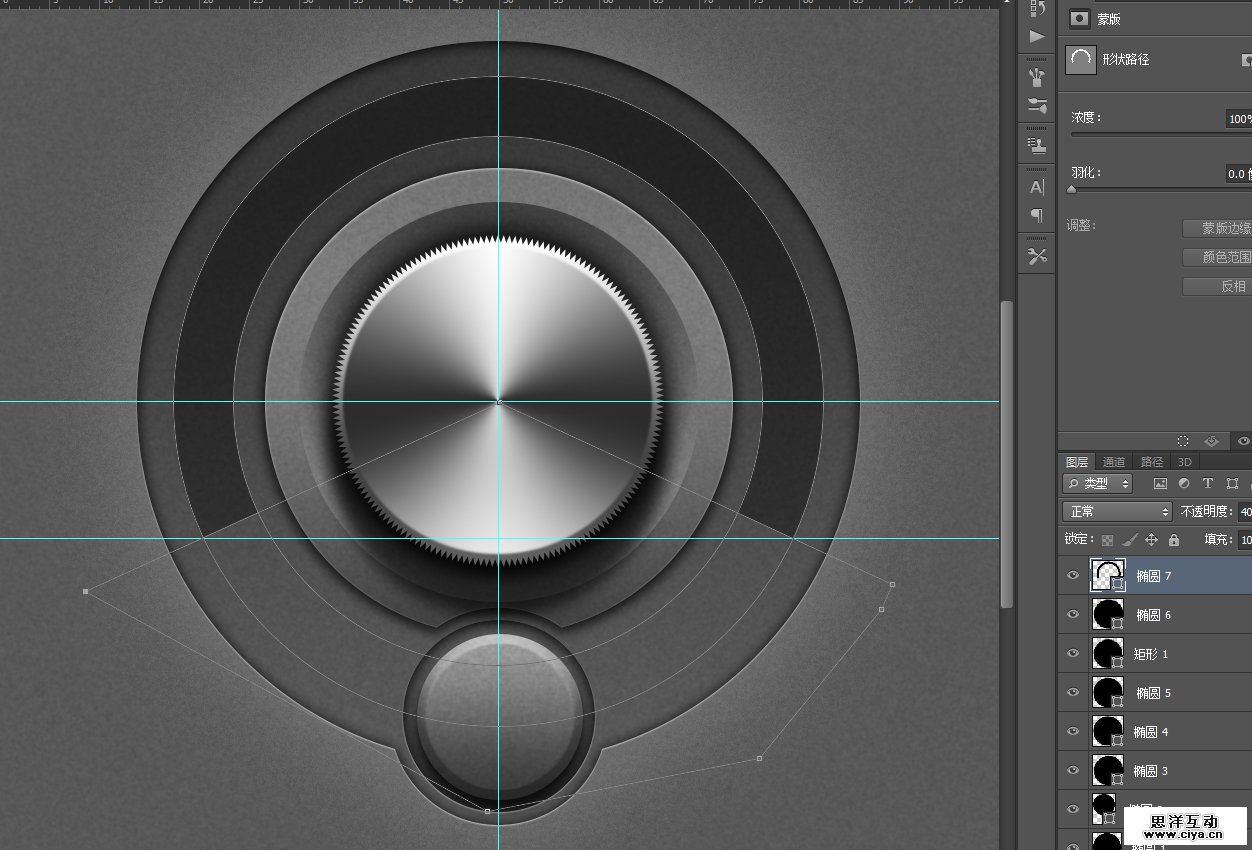Open the Tool Presets wrench icon
Image resolution: width=1252 pixels, height=850 pixels.
(x=1037, y=257)
